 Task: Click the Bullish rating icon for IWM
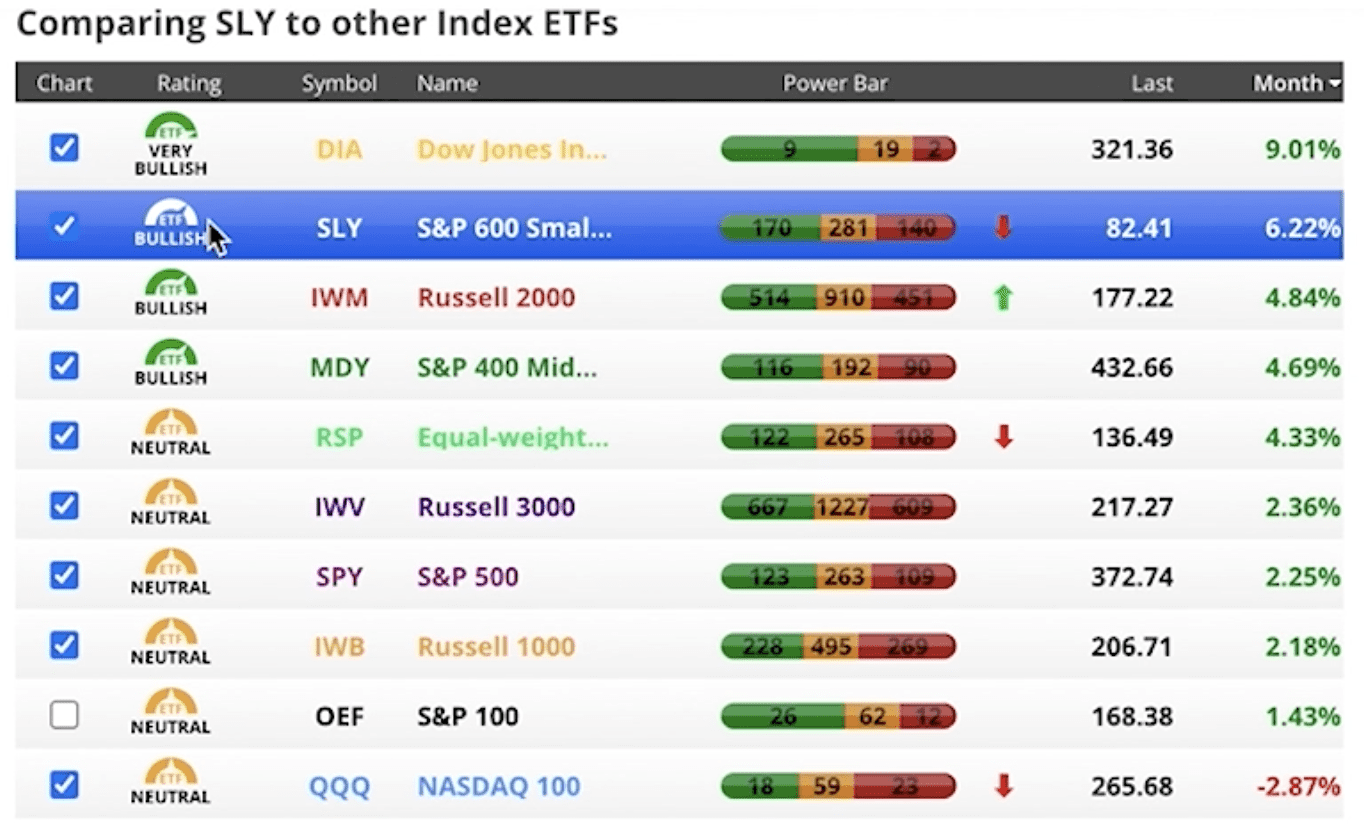point(170,293)
